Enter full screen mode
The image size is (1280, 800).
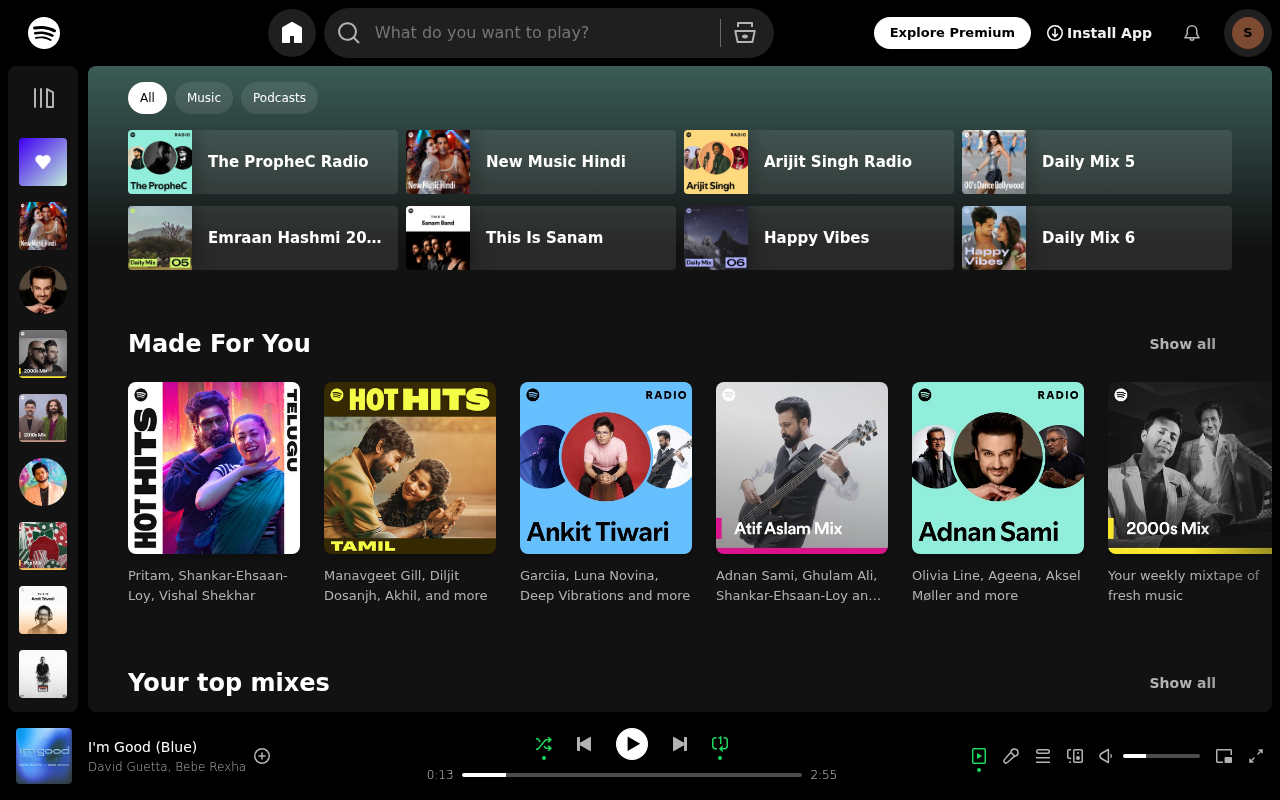click(x=1256, y=756)
